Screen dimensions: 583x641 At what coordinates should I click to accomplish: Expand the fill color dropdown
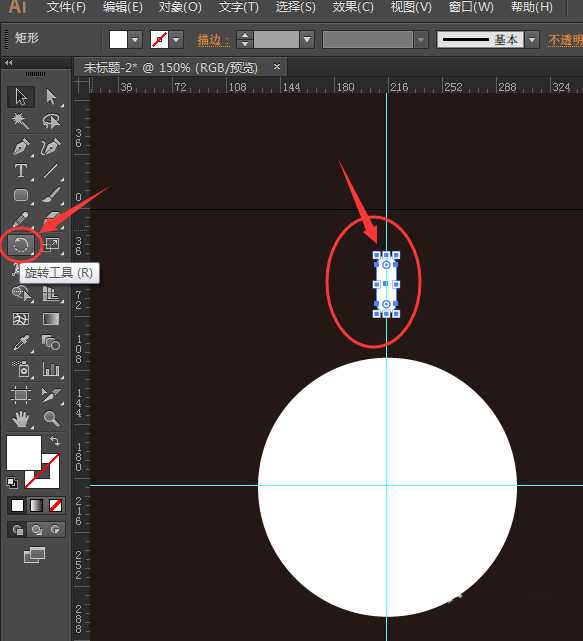coord(135,40)
